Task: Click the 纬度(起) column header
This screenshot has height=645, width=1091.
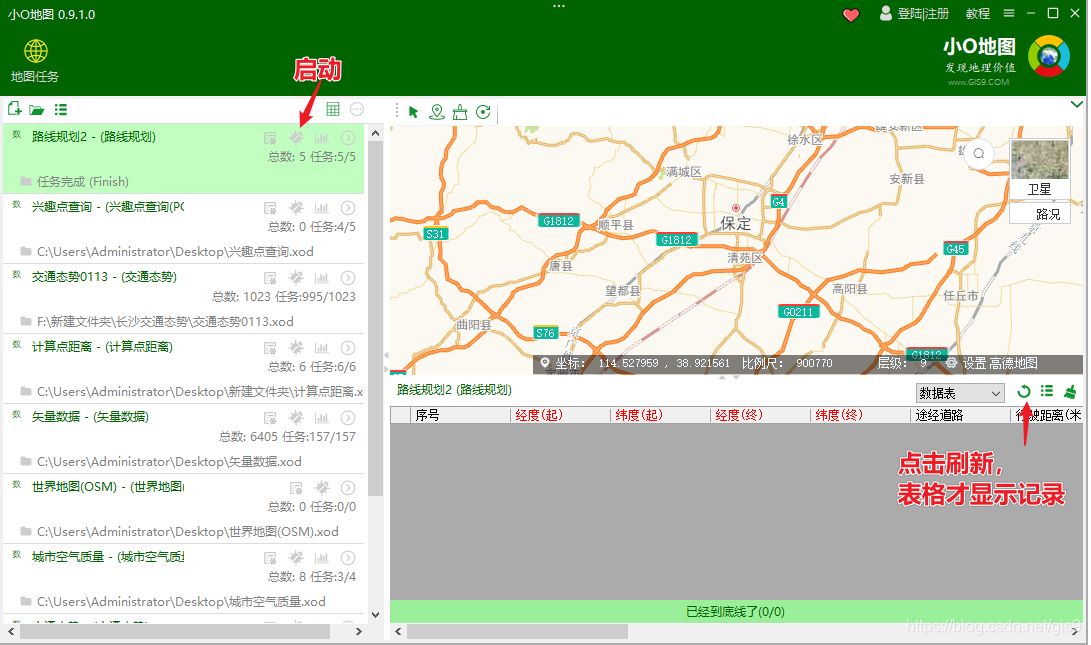Action: click(x=660, y=415)
